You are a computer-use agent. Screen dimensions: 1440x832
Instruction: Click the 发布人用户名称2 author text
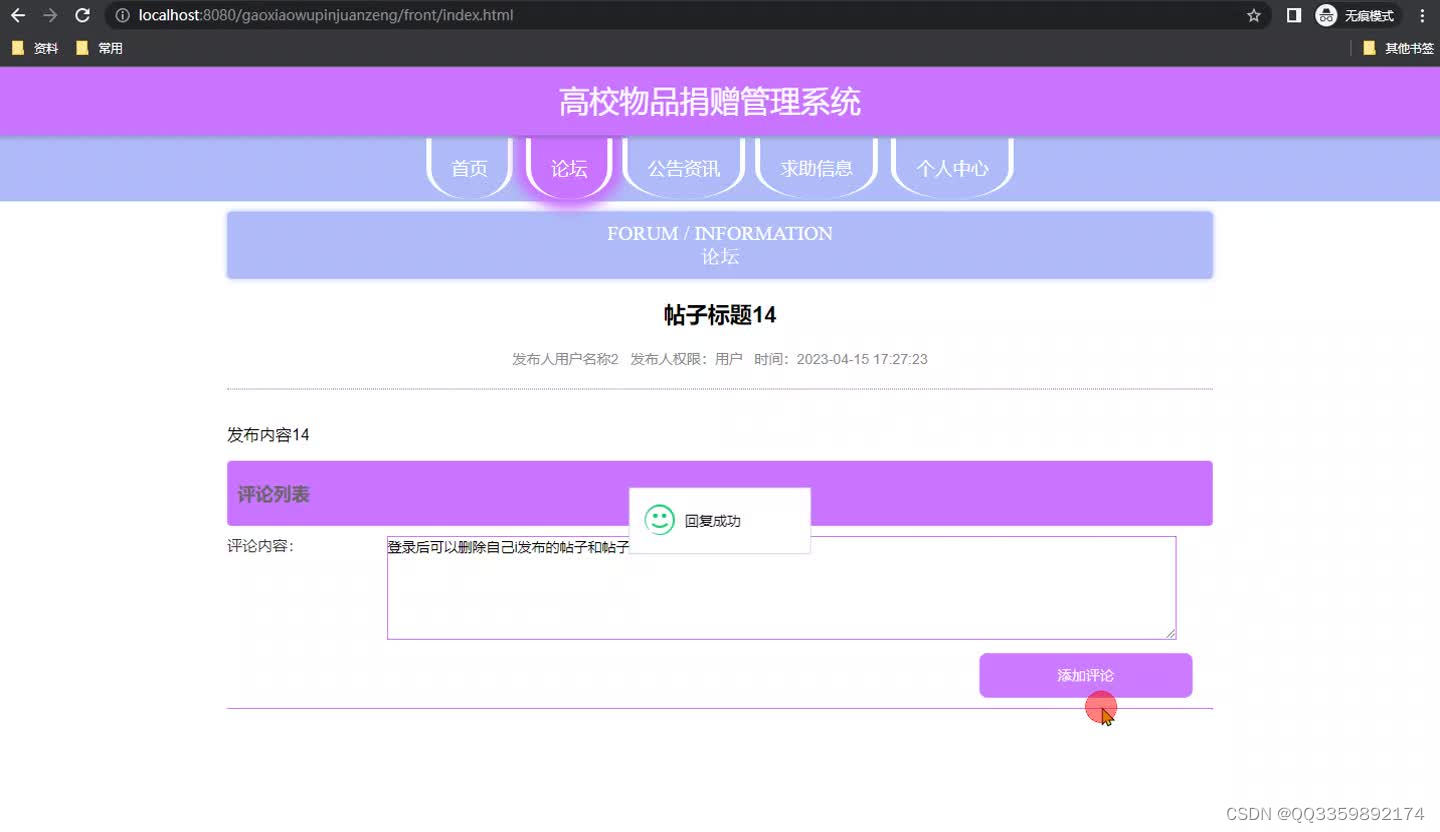tap(565, 359)
